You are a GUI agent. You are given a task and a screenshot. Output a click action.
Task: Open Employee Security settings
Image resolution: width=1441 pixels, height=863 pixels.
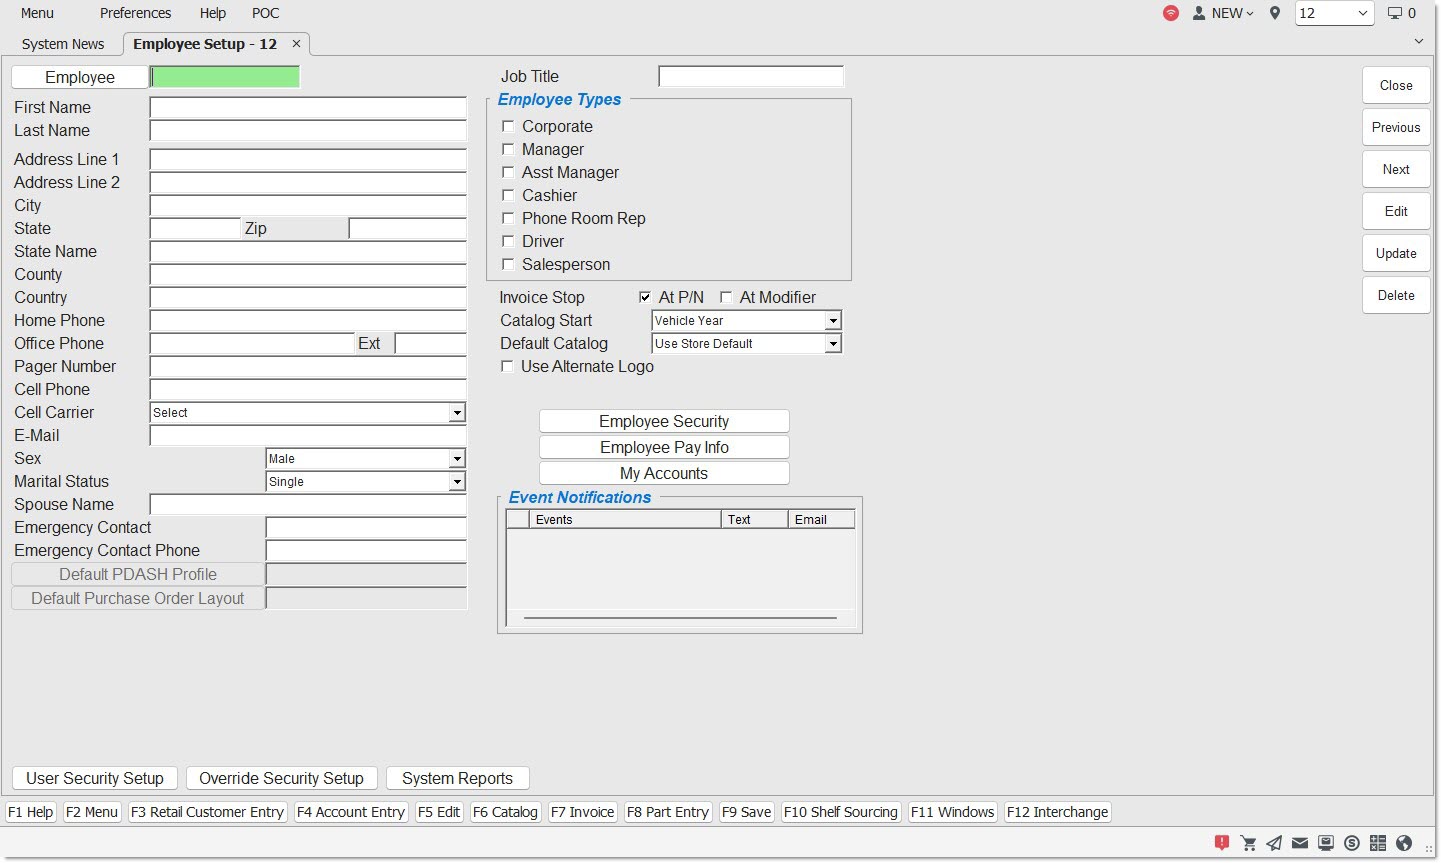click(664, 421)
